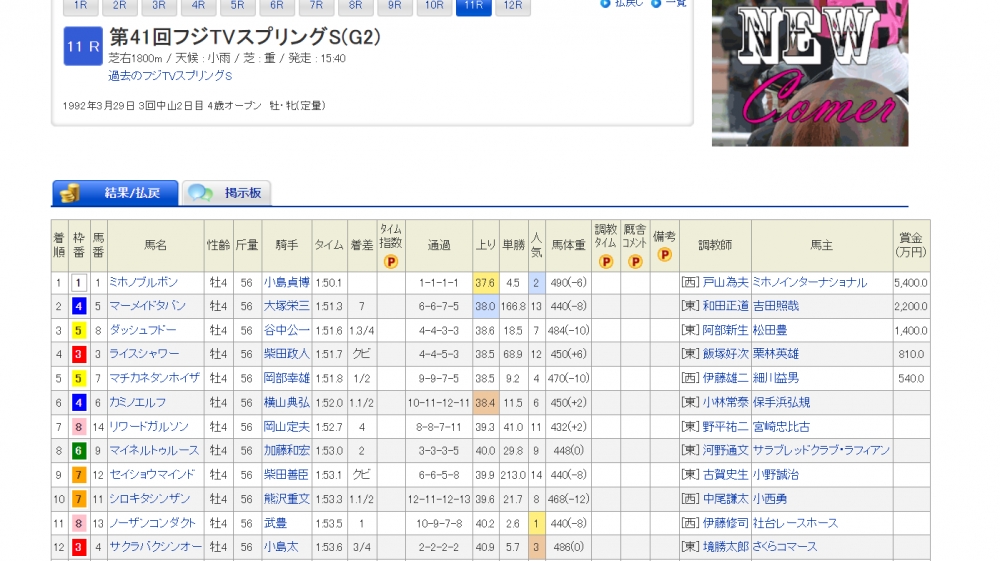Open owner 吉田照哉 page
Image resolution: width=1000 pixels, height=561 pixels.
coord(776,306)
